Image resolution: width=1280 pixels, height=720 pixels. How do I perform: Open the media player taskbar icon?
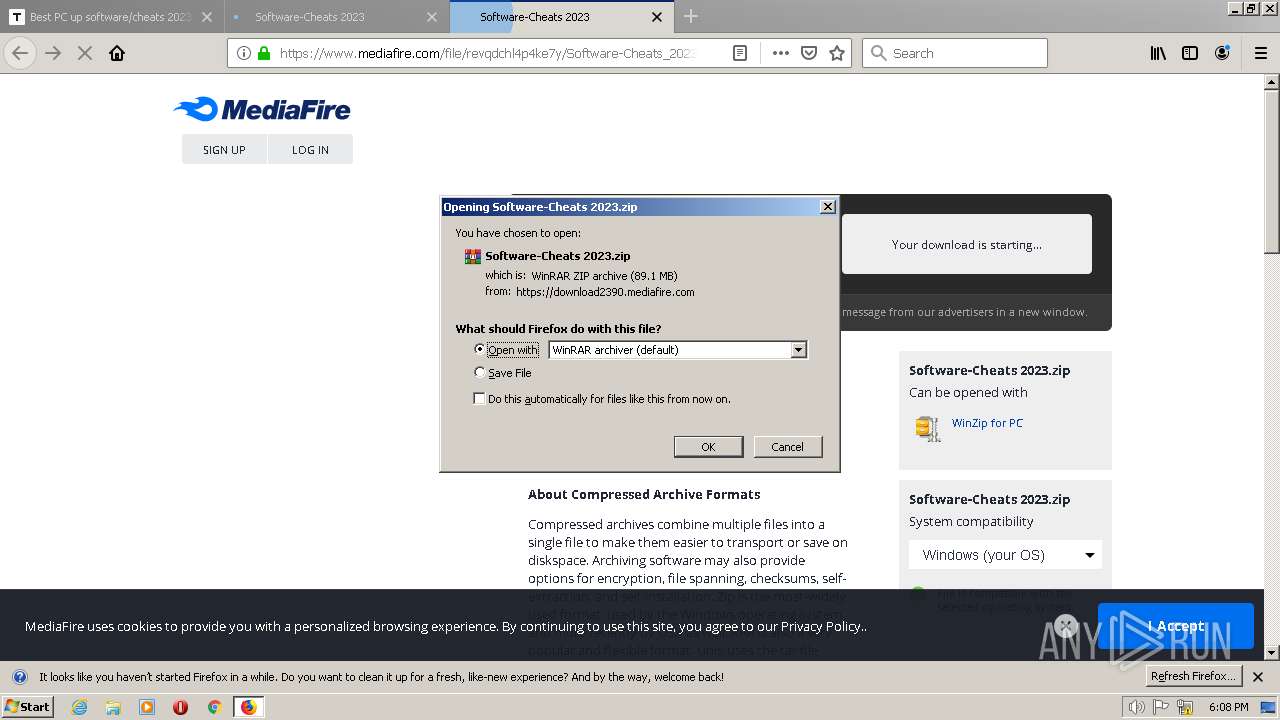[147, 707]
